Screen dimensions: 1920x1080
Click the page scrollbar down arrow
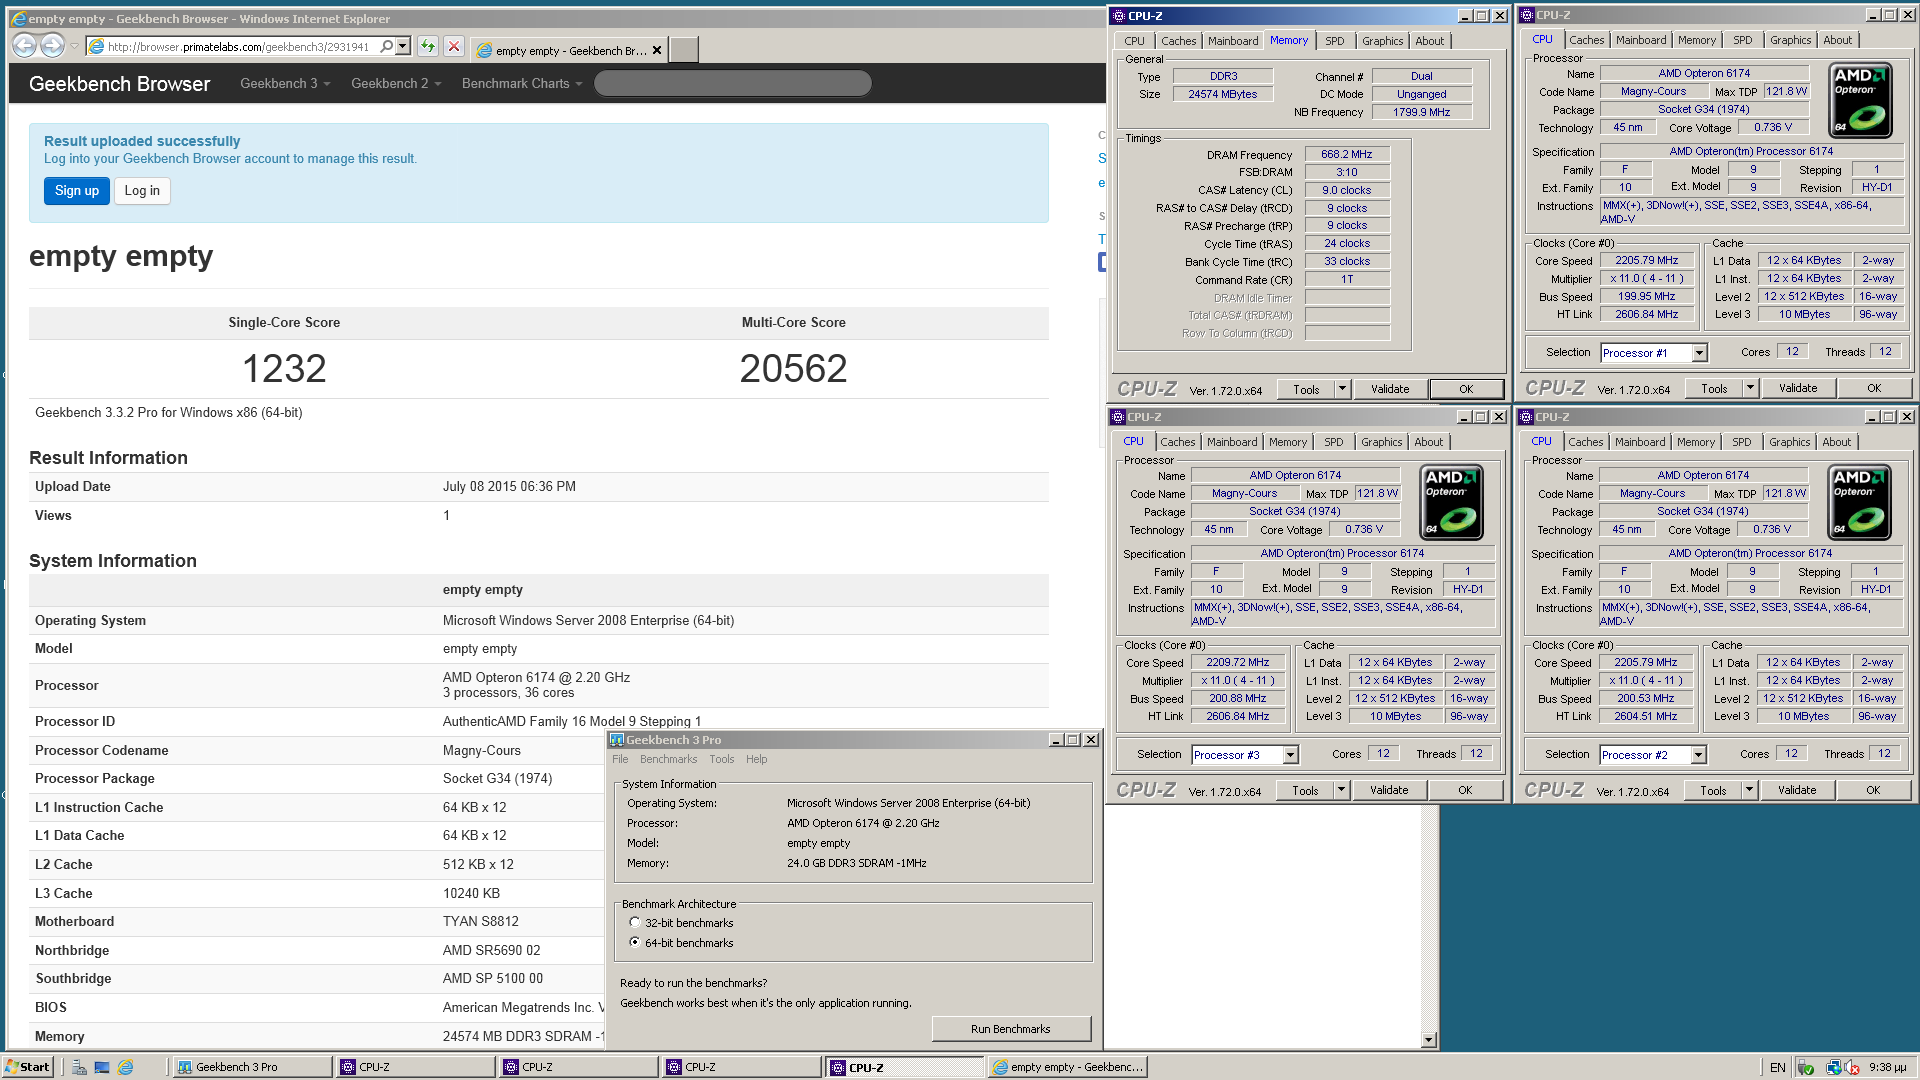tap(1429, 1040)
